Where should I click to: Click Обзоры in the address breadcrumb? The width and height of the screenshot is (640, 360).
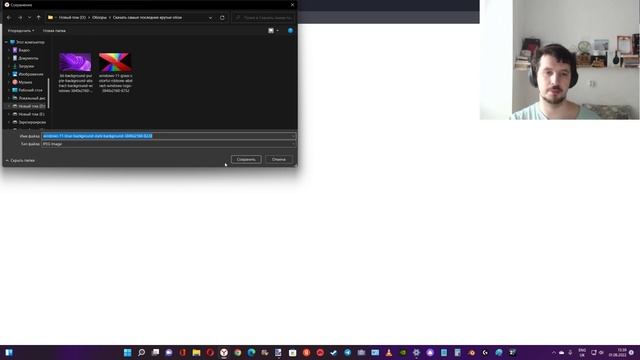point(99,18)
